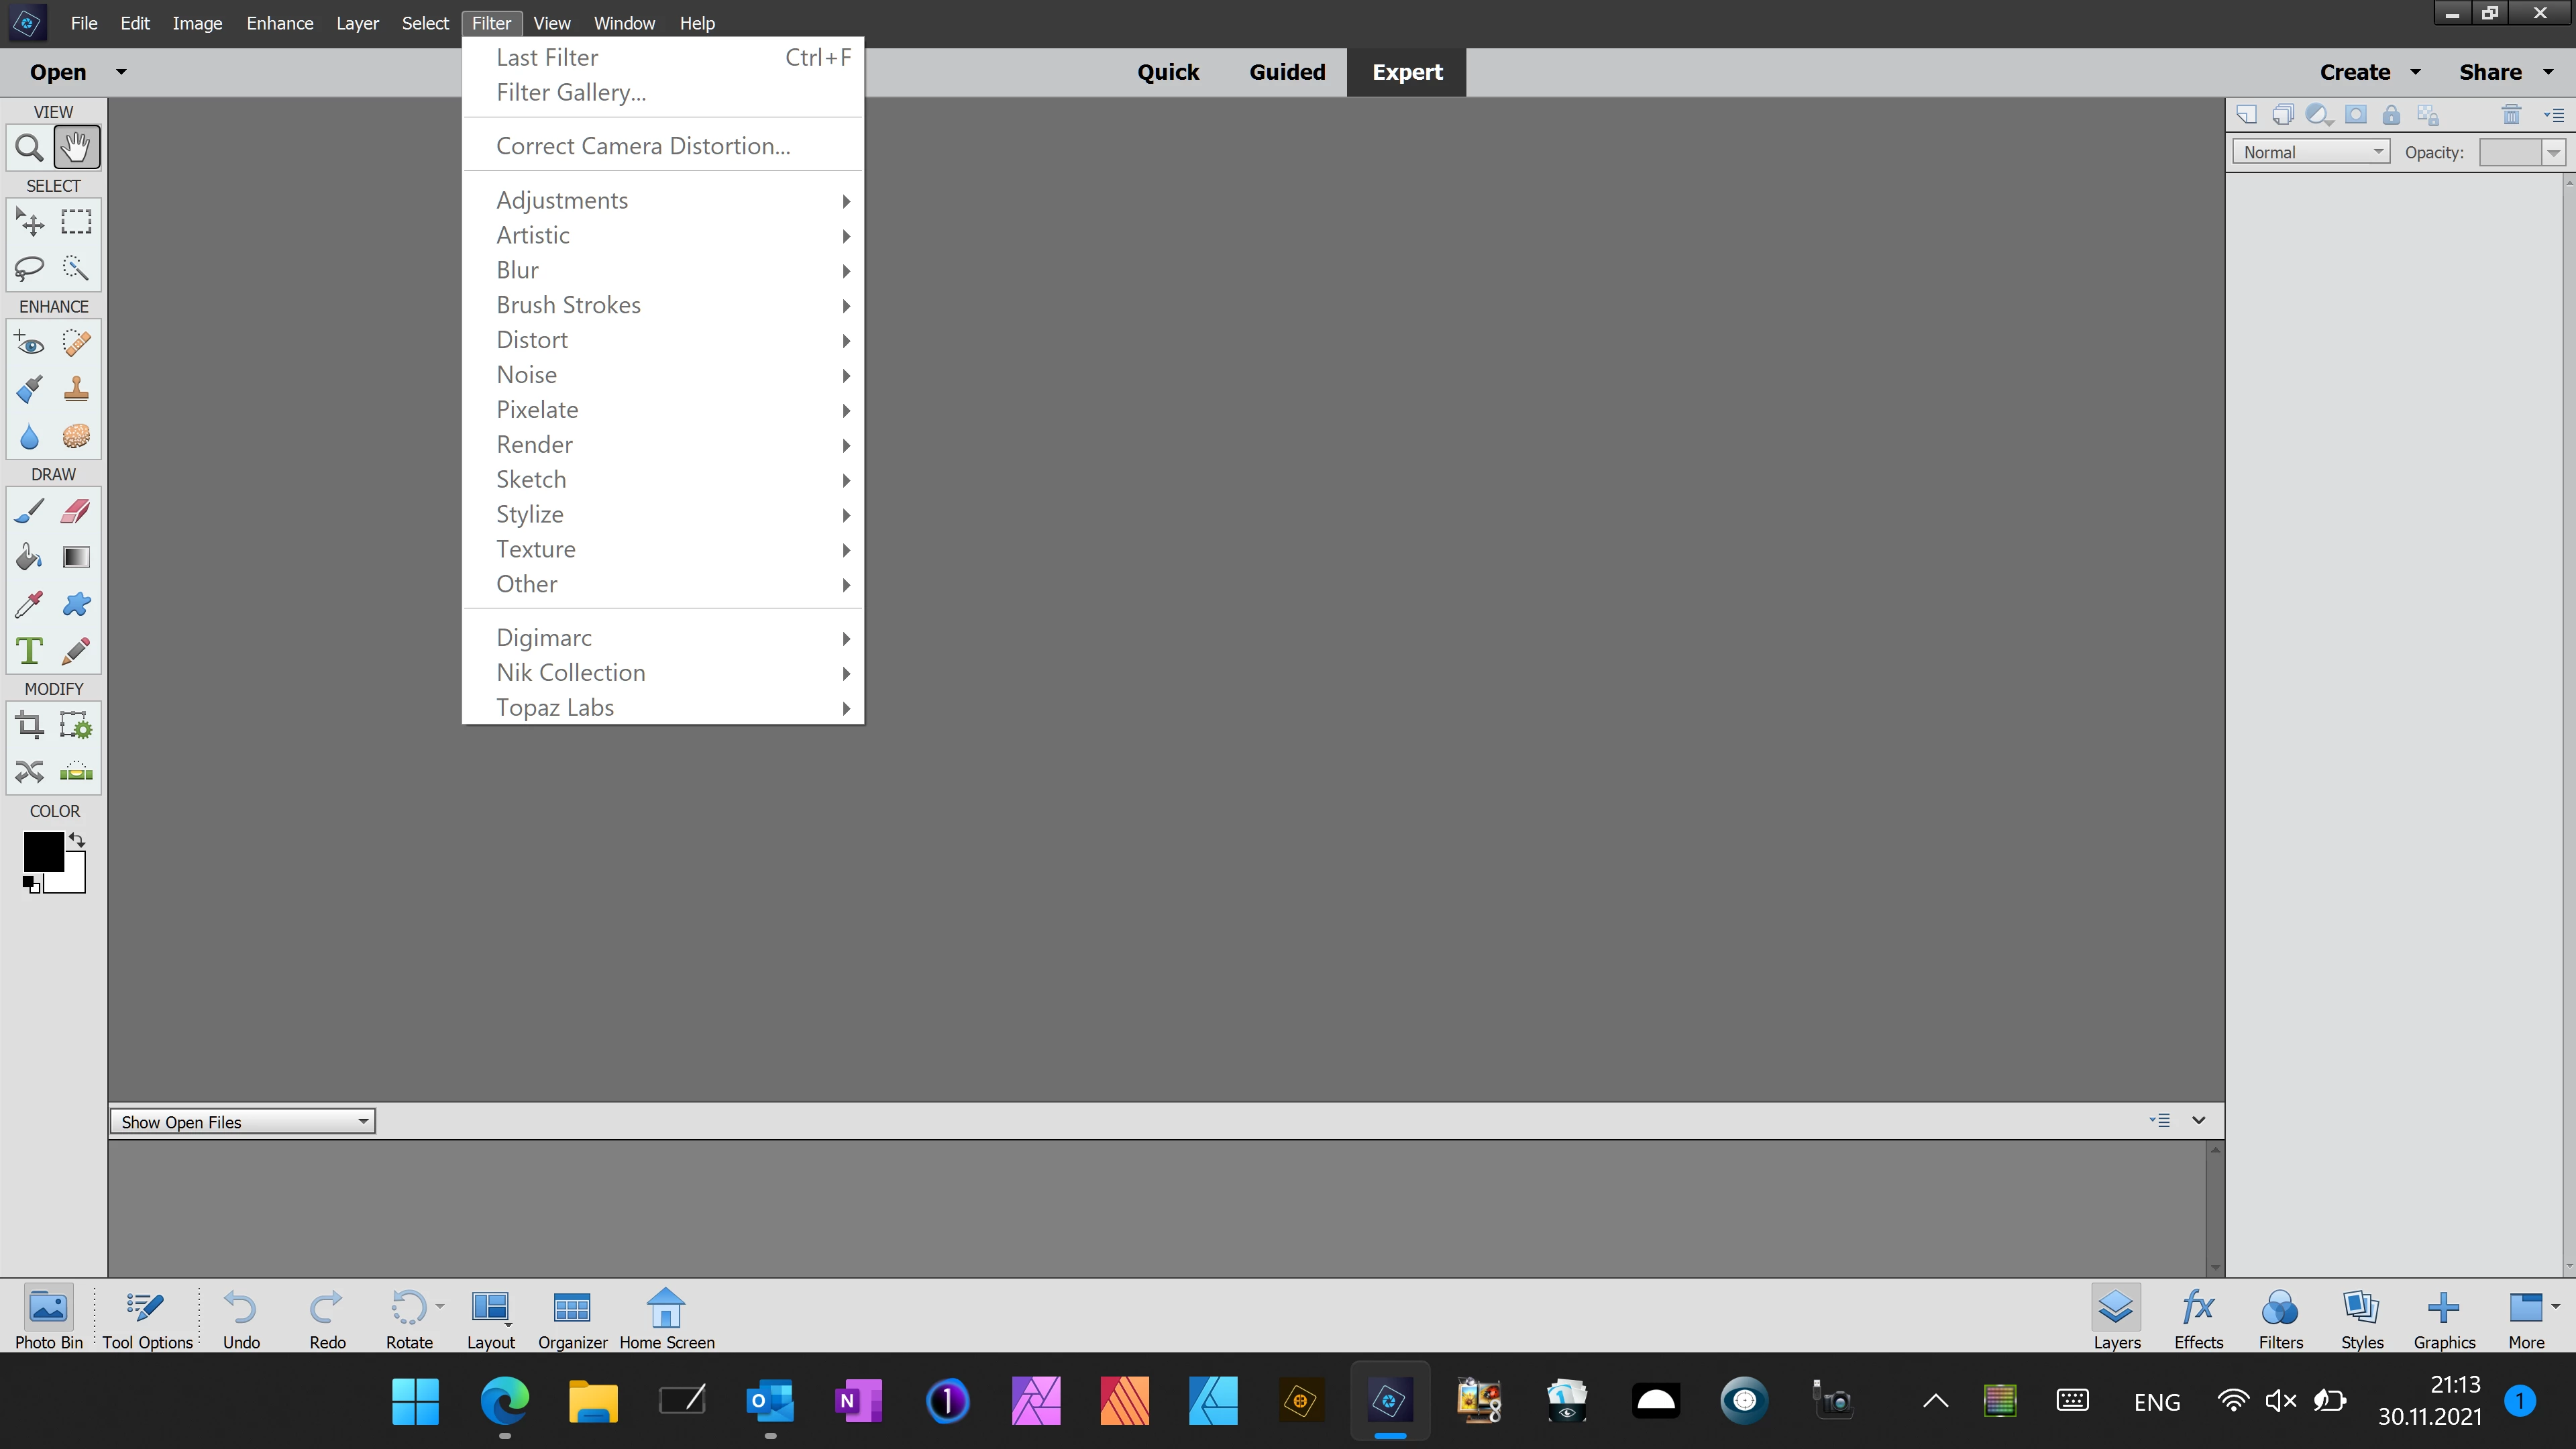Switch to the Guided mode tab

point(1287,72)
